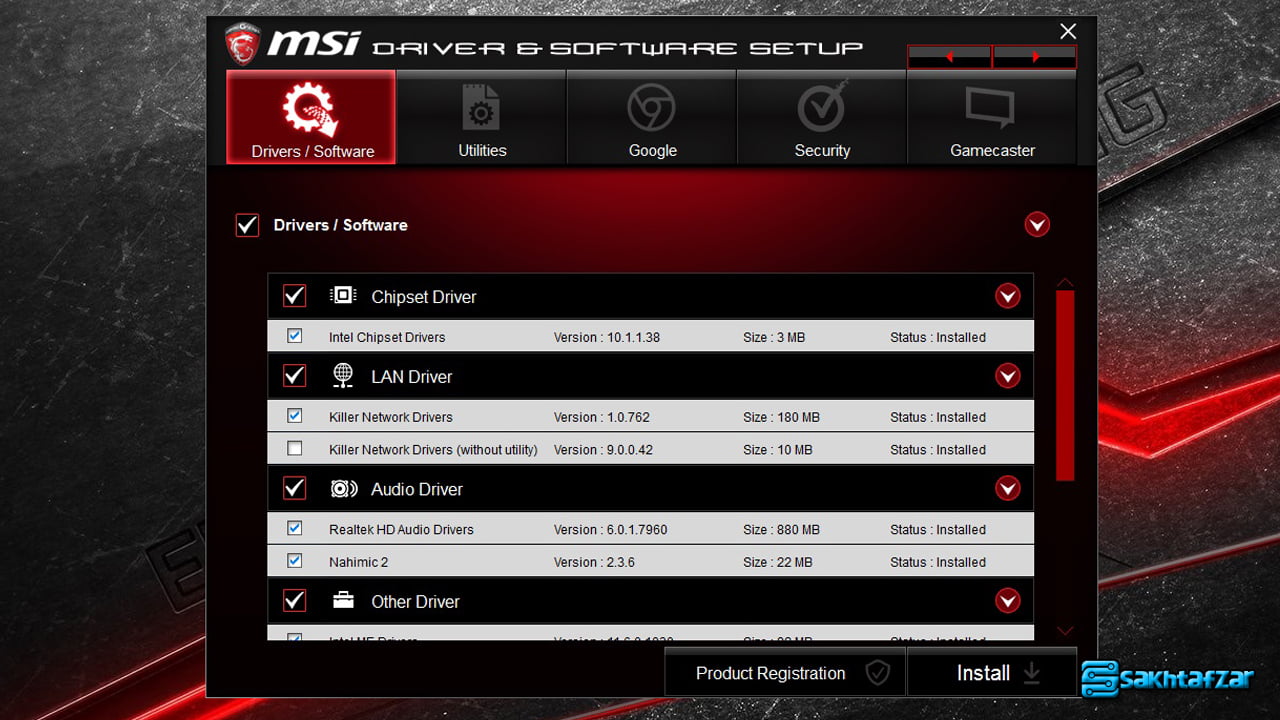Click the Gamecaster speech bubble icon
The height and width of the screenshot is (720, 1280).
[991, 108]
